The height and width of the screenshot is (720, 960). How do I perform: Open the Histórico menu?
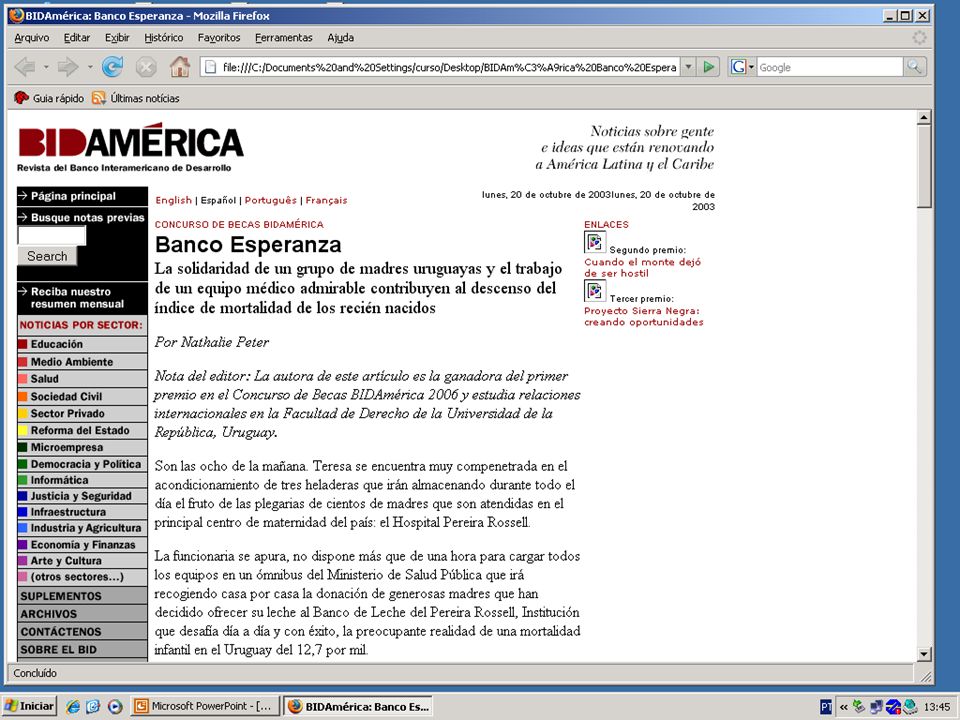pos(163,37)
